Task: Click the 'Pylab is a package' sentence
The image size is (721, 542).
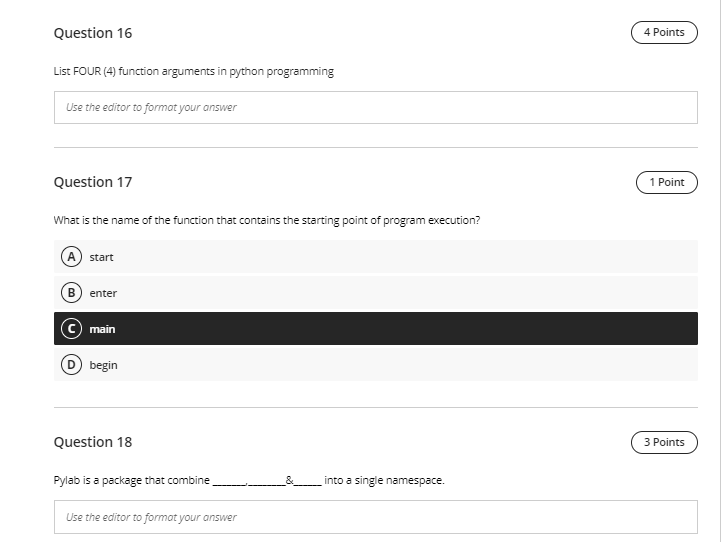Action: coord(249,480)
